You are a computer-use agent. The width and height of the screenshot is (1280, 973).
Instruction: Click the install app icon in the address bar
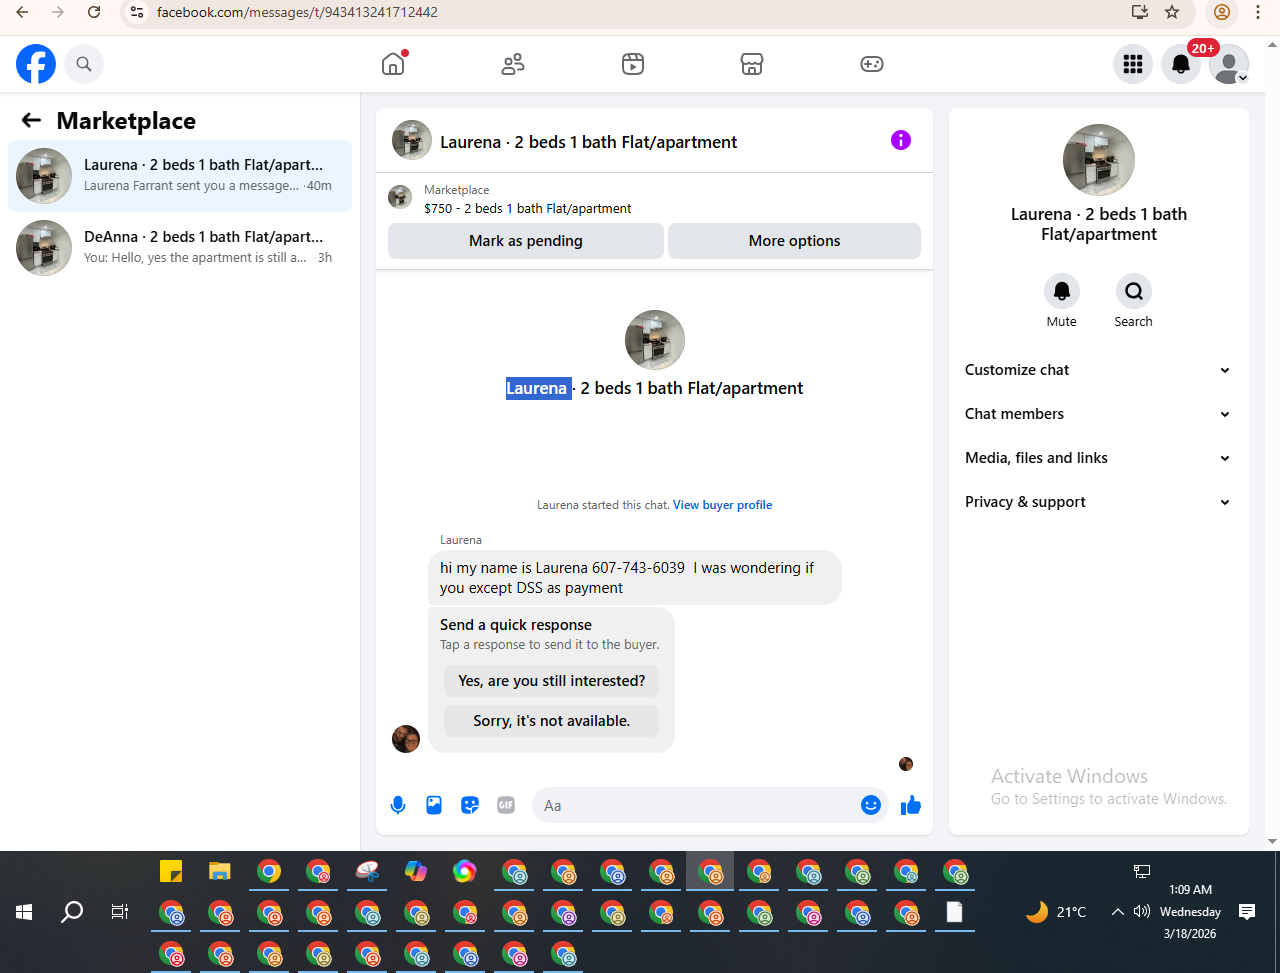pyautogui.click(x=1140, y=12)
